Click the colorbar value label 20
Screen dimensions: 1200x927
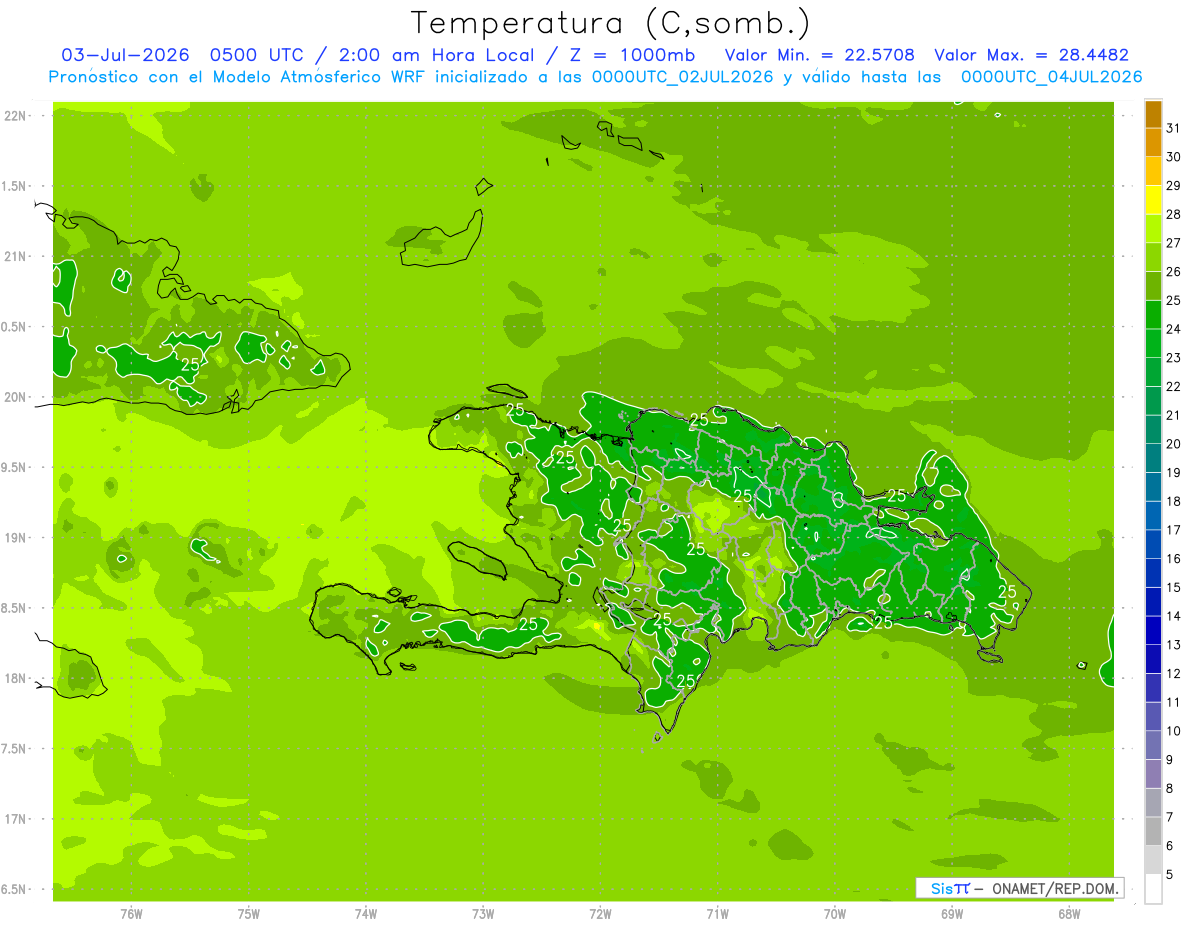(1174, 444)
